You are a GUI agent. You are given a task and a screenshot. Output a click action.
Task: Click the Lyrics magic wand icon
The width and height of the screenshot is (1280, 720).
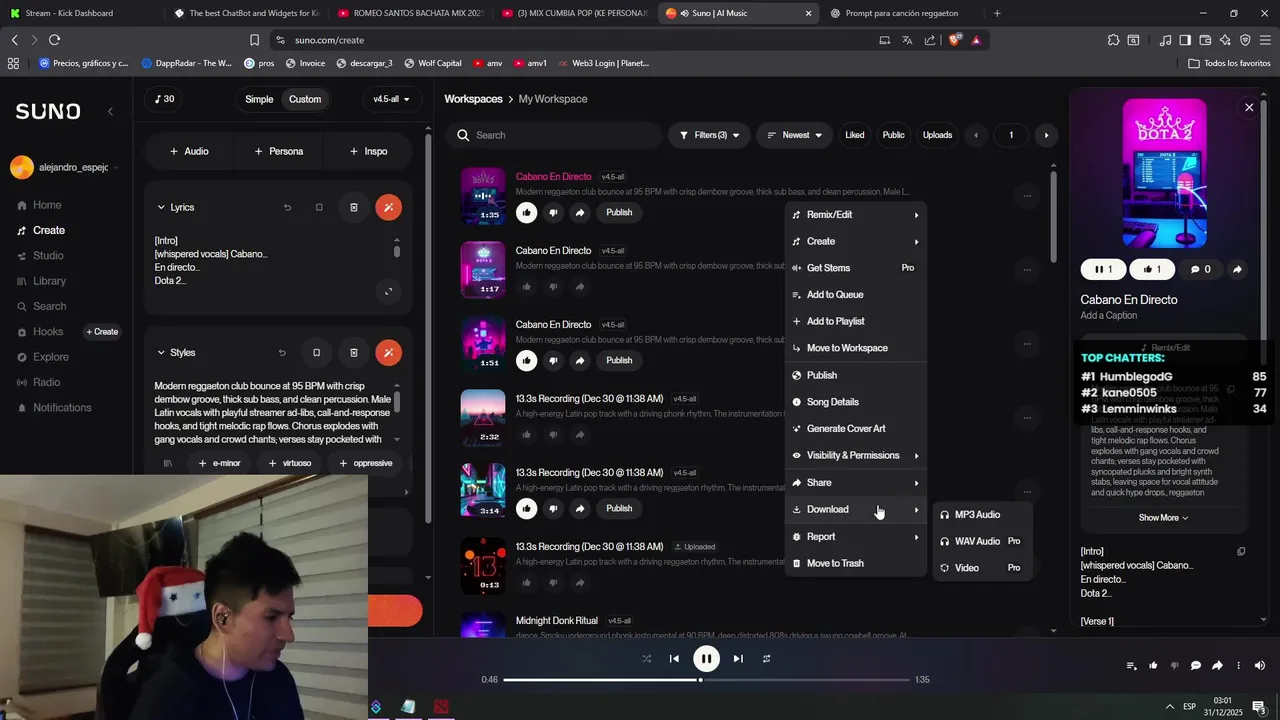(x=388, y=207)
